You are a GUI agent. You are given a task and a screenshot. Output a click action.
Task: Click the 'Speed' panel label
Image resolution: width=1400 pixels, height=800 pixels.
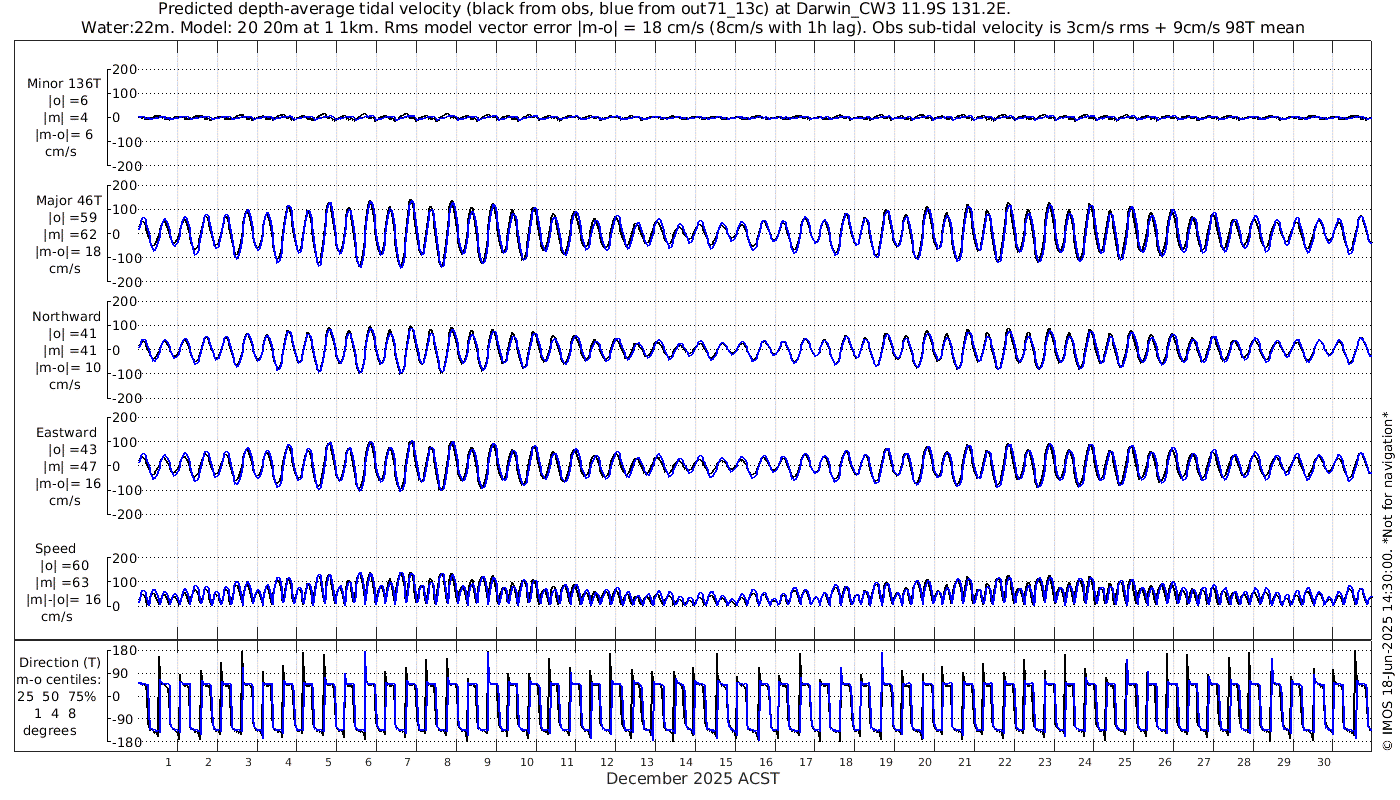click(x=55, y=549)
